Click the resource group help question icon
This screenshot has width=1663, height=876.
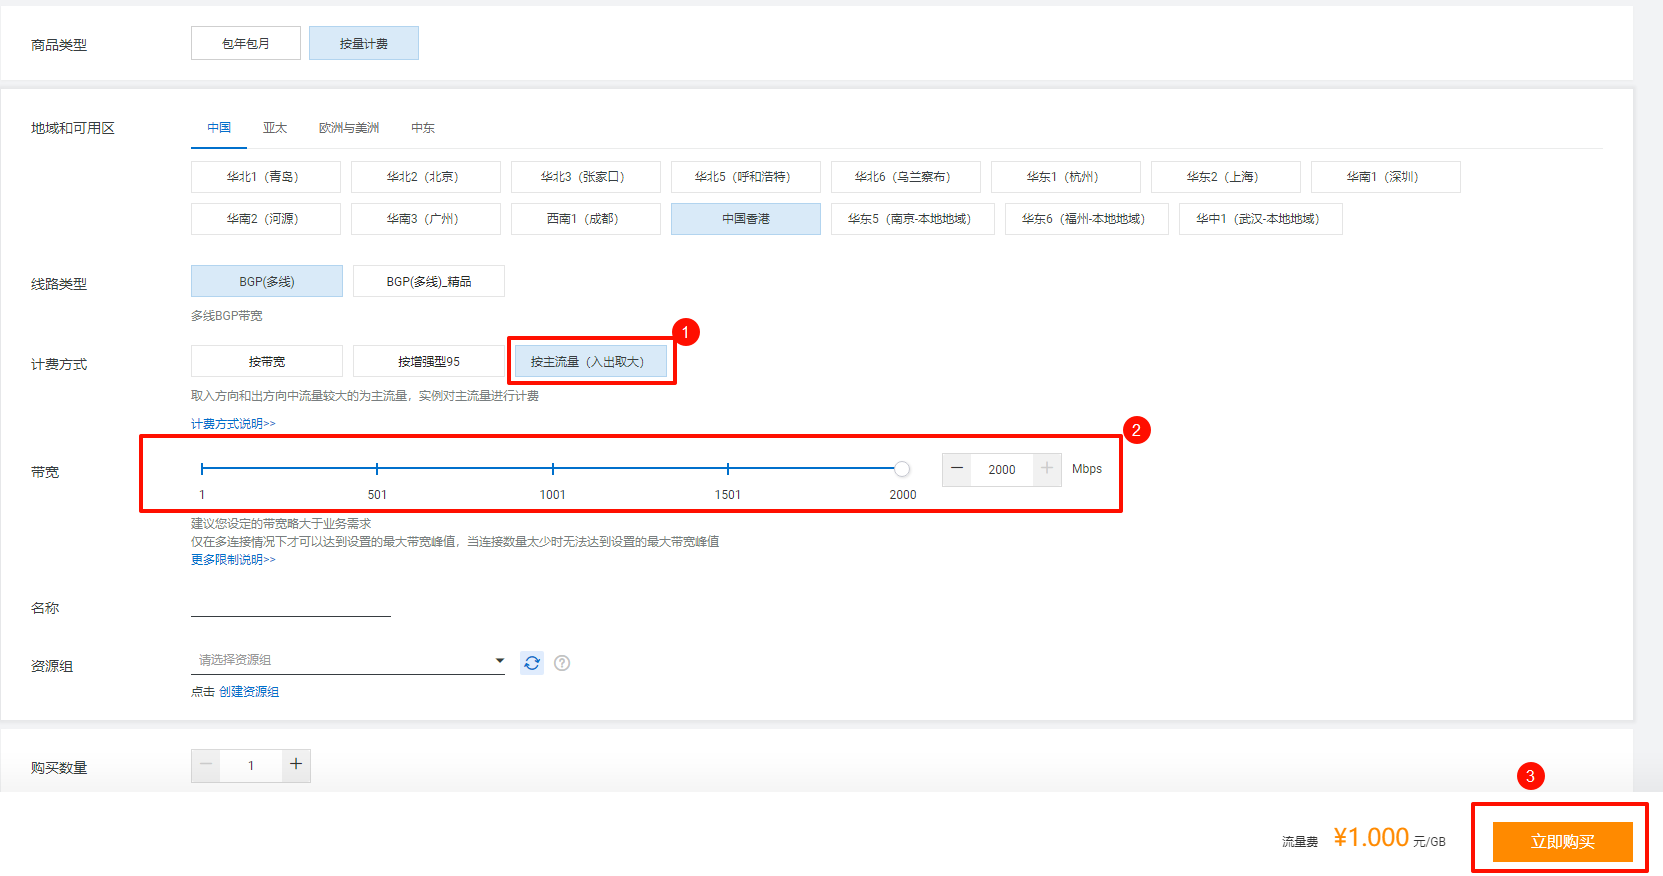point(562,663)
